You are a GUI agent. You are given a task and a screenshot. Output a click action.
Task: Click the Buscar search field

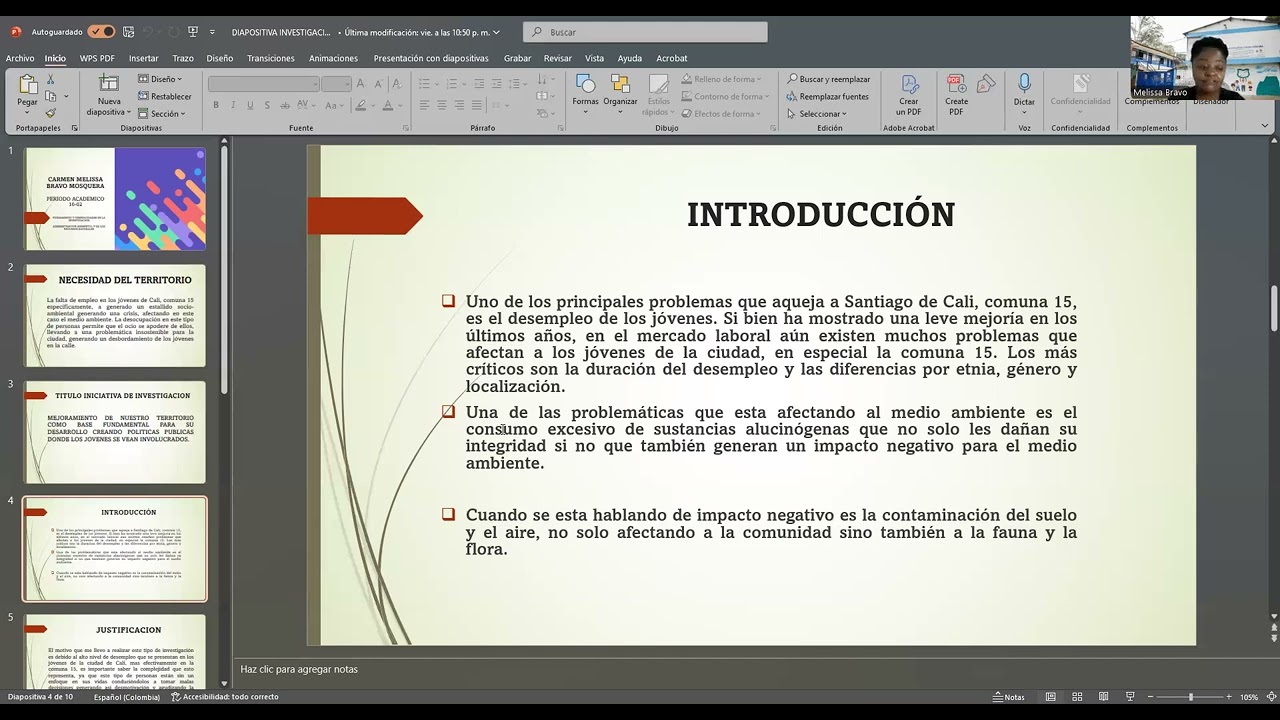tap(645, 32)
